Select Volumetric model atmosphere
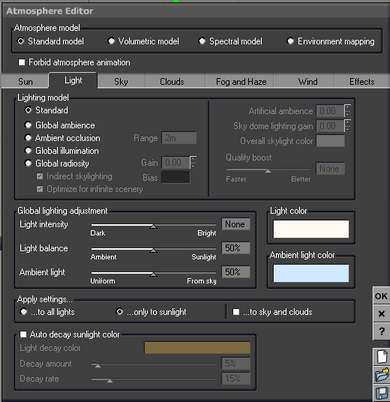390x402 pixels. tap(111, 41)
